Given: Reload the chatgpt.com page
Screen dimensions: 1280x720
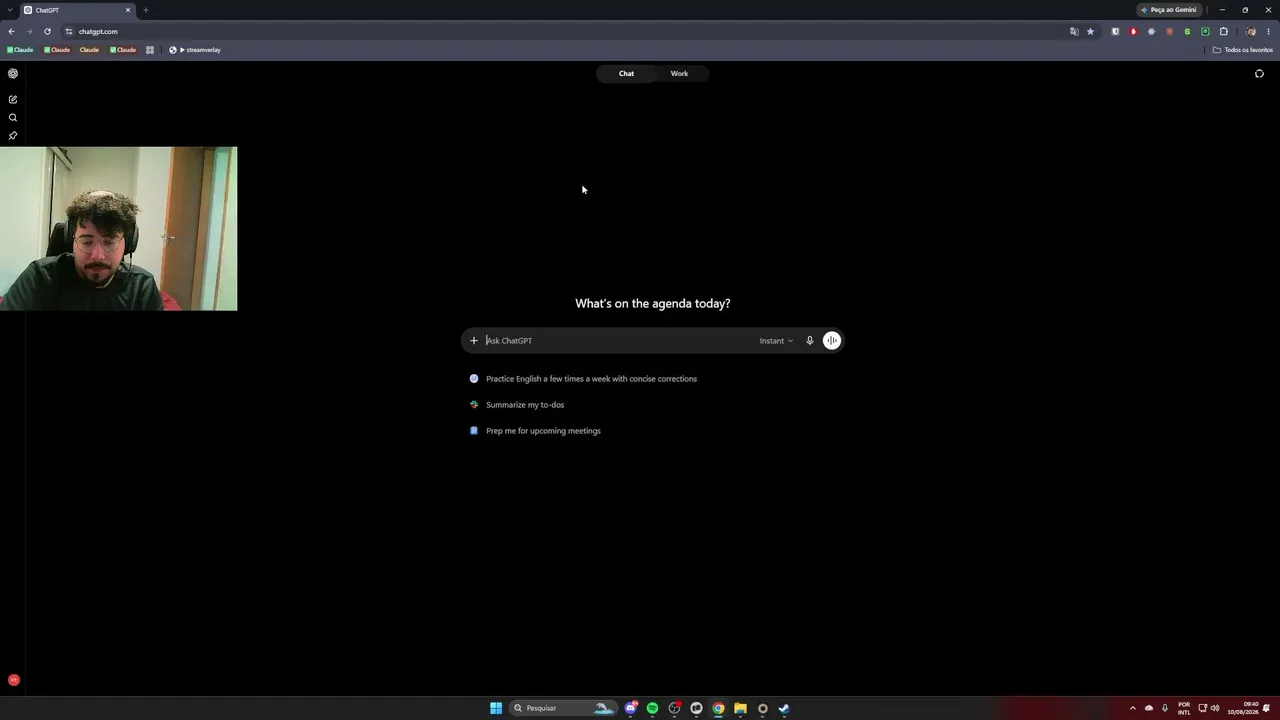Looking at the screenshot, I should coord(47,31).
